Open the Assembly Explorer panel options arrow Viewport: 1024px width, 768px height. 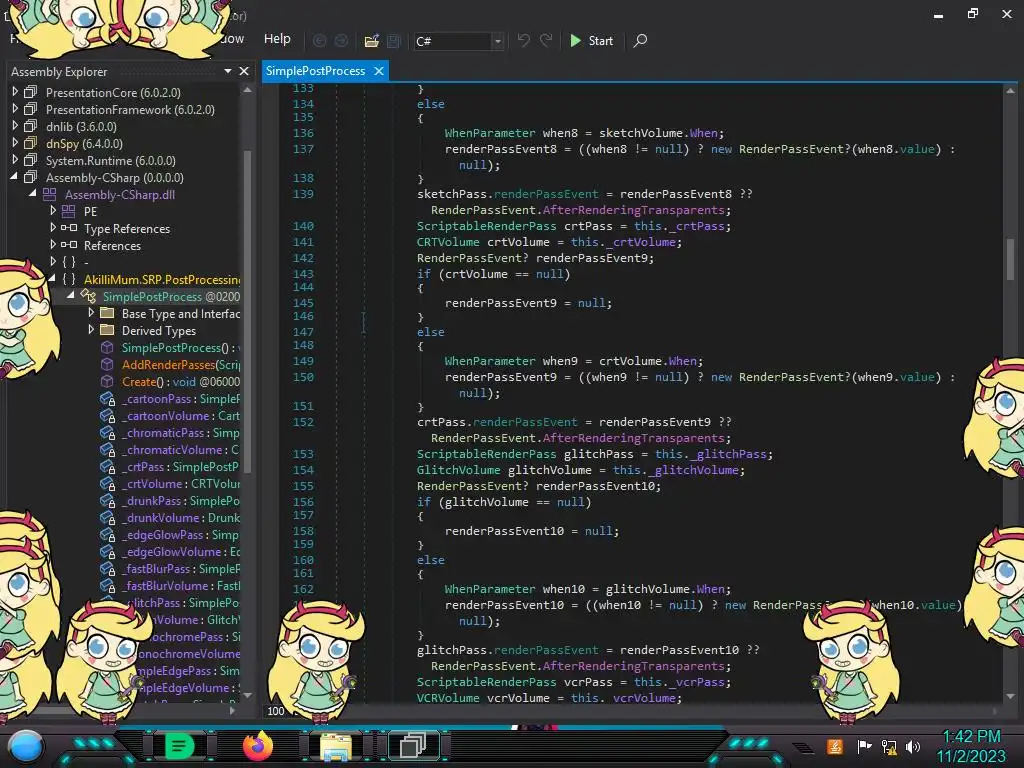point(228,71)
